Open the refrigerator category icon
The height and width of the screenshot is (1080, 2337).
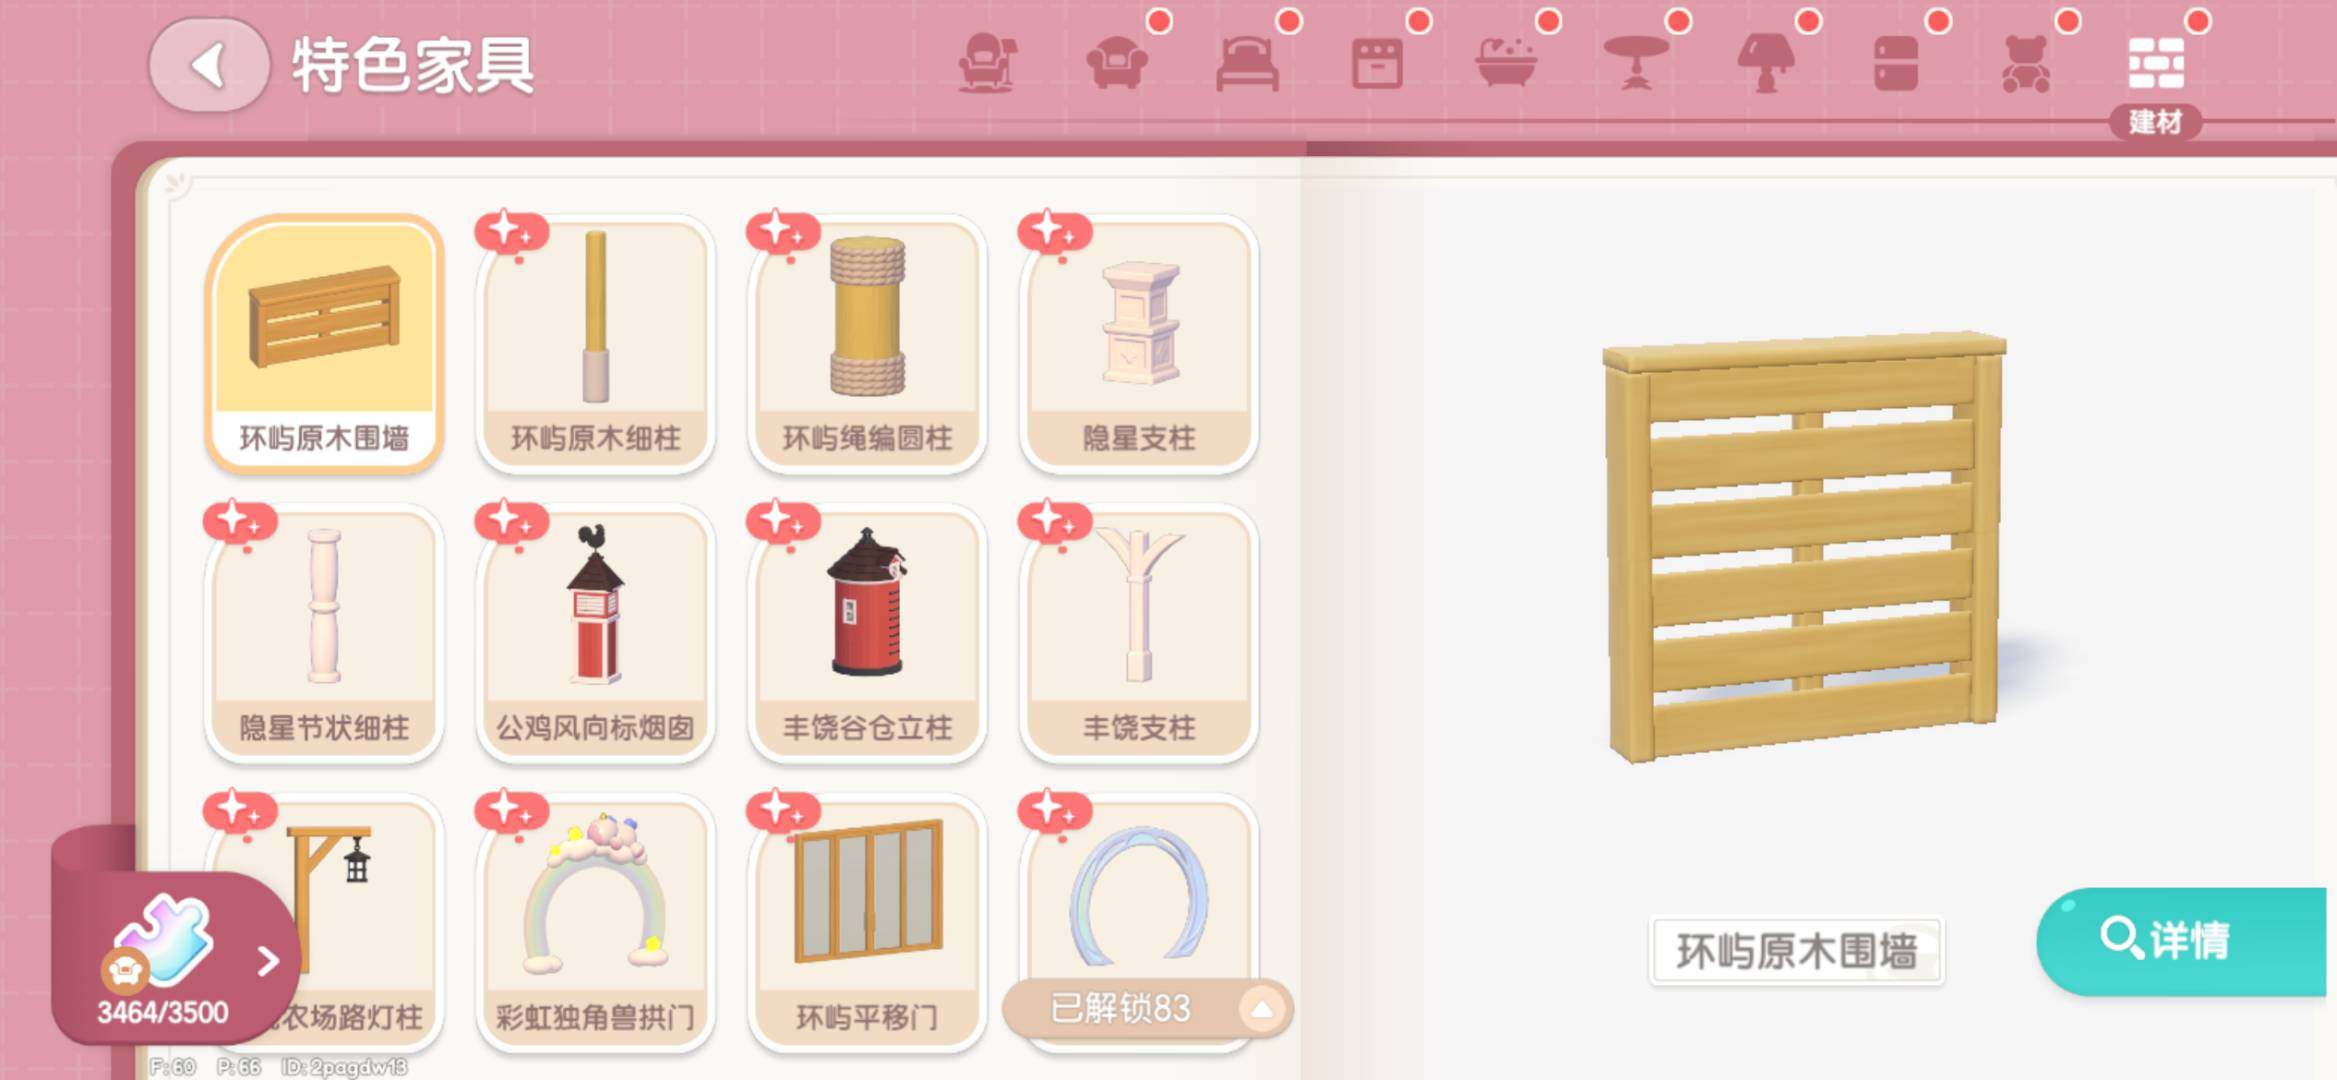pyautogui.click(x=1896, y=64)
